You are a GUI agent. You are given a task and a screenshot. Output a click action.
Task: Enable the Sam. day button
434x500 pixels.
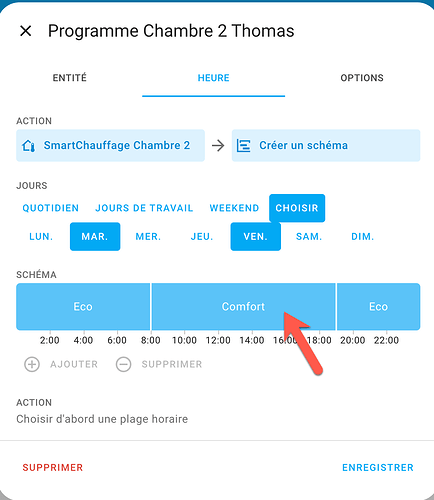click(309, 236)
